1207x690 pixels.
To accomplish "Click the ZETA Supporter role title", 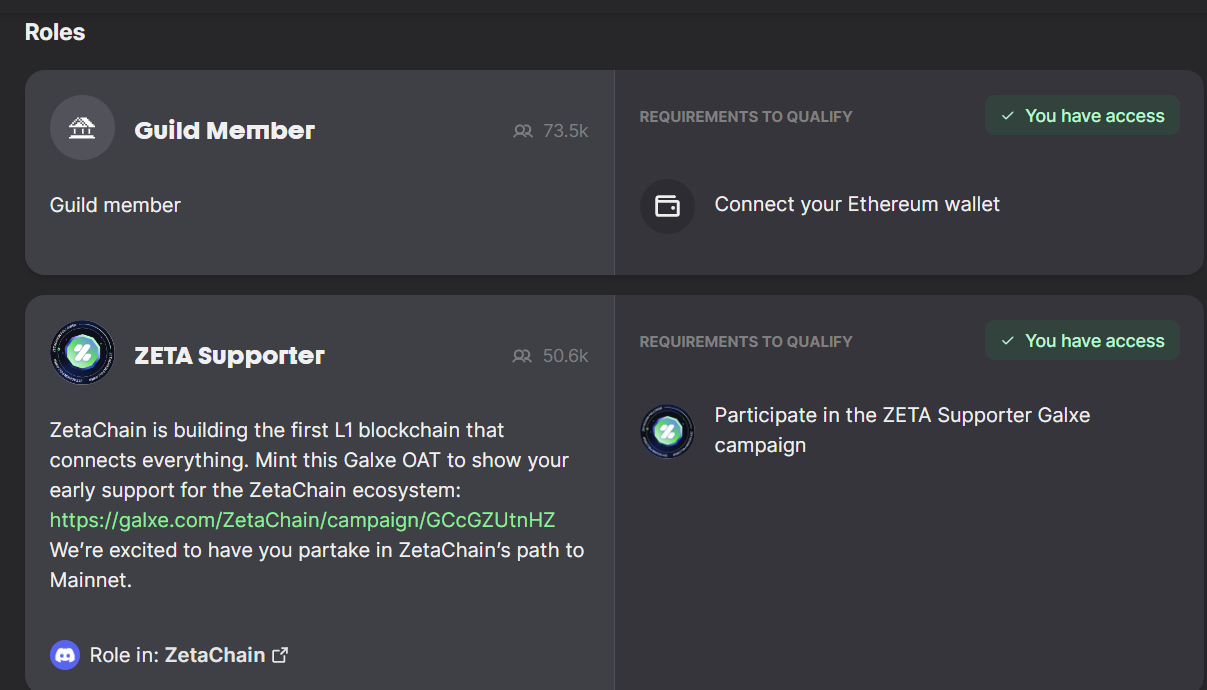I will pyautogui.click(x=230, y=356).
